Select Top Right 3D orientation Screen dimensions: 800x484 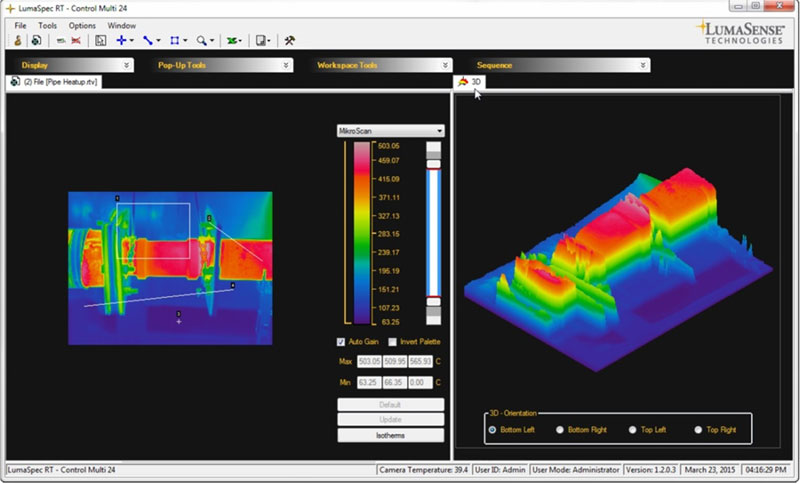698,430
